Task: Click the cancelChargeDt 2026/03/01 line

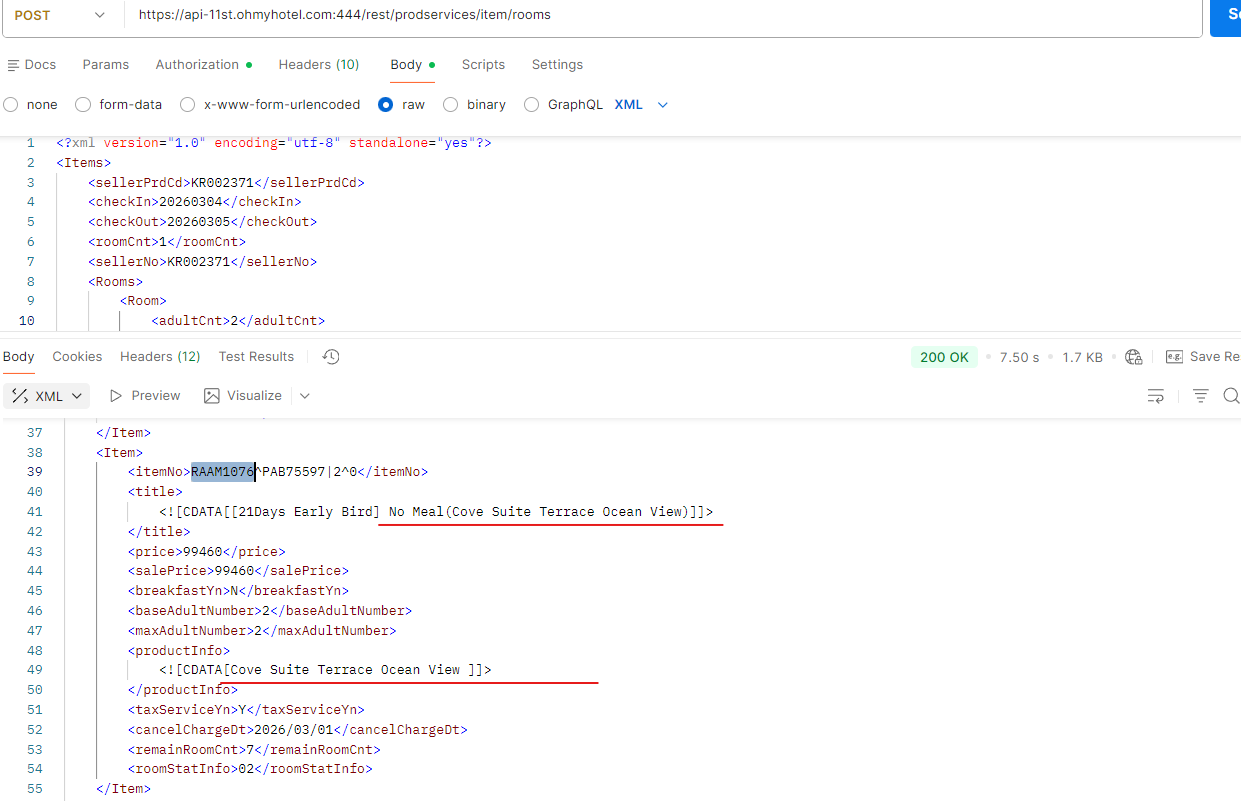Action: pyautogui.click(x=297, y=730)
